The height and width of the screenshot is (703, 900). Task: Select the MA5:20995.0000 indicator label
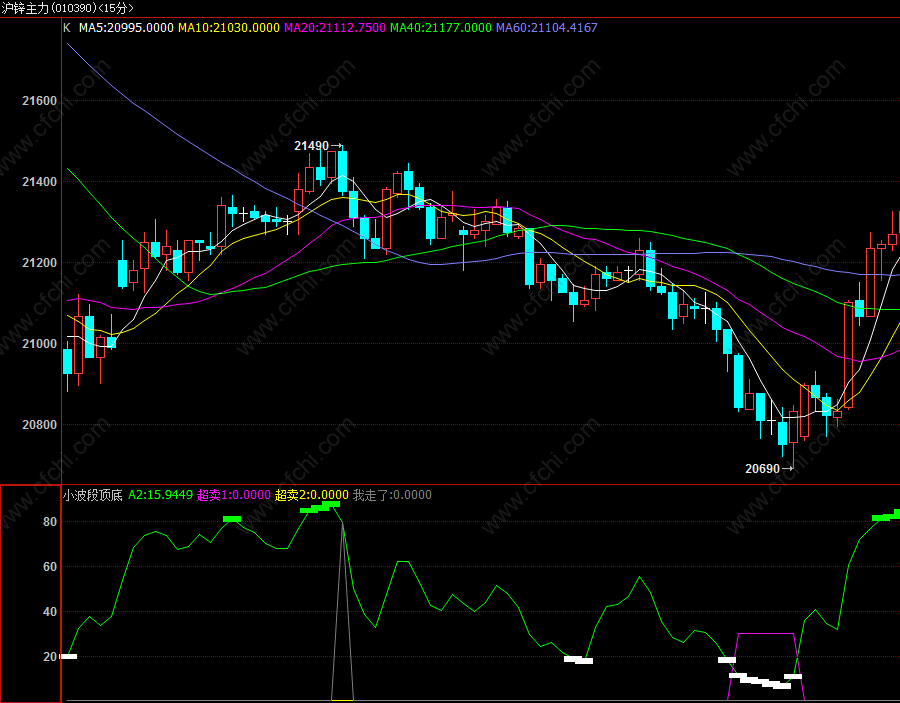coord(126,28)
